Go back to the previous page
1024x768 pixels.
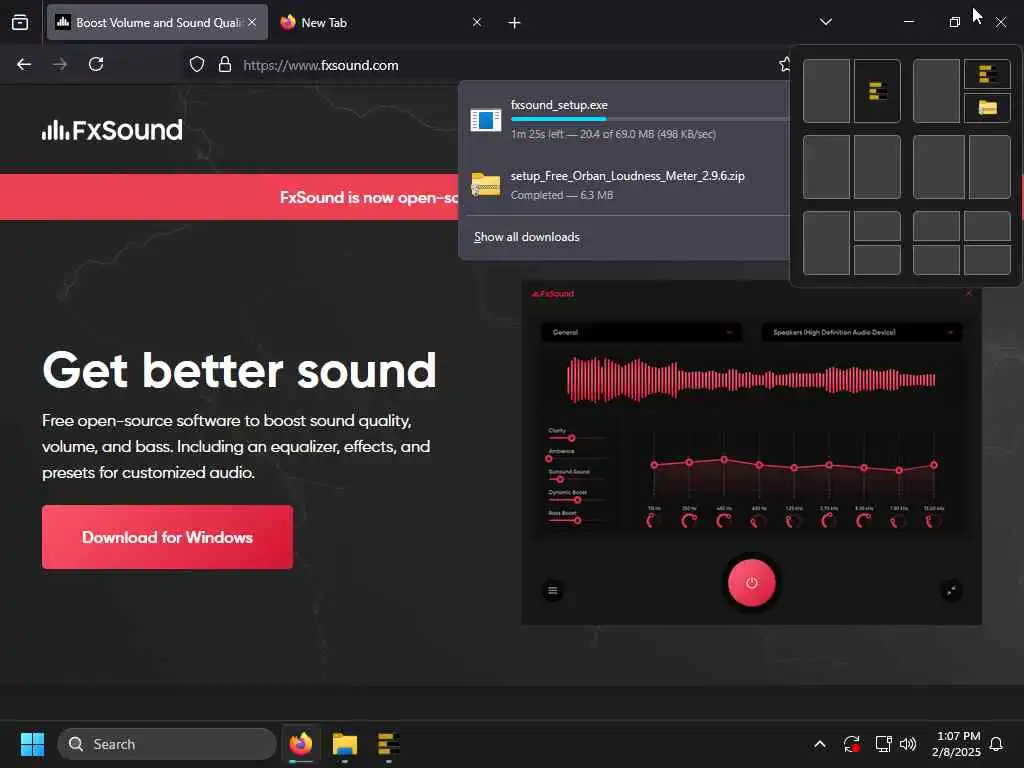coord(24,65)
